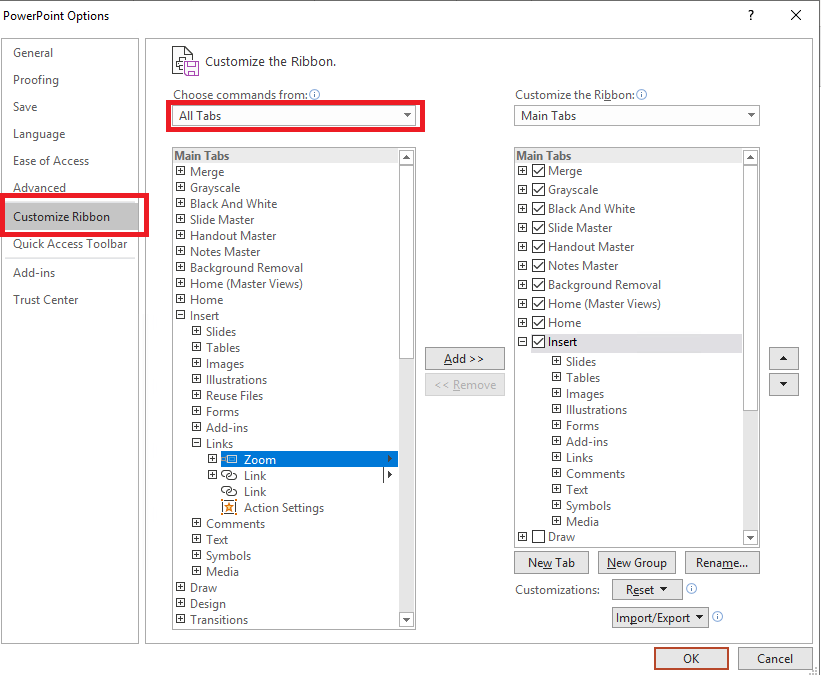Click the New Tab button
The image size is (821, 675).
coord(551,563)
